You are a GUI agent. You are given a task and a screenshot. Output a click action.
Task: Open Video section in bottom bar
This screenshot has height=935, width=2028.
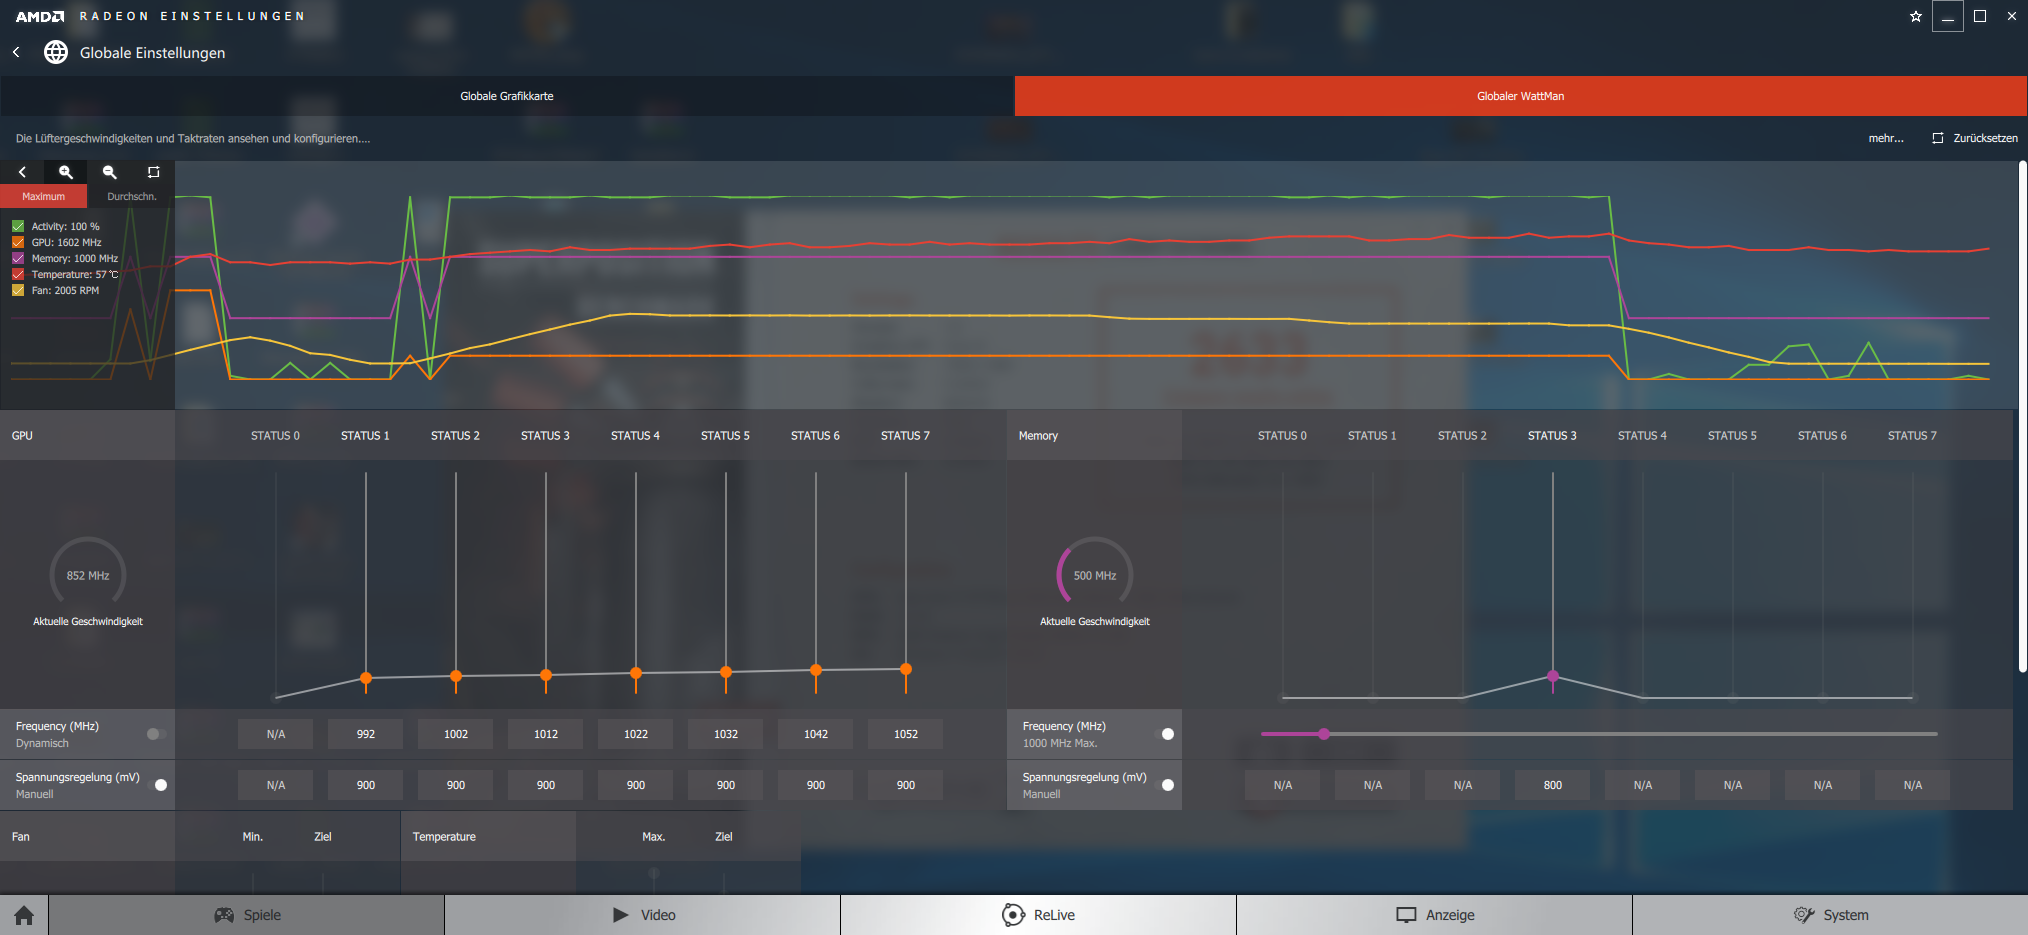pos(643,915)
